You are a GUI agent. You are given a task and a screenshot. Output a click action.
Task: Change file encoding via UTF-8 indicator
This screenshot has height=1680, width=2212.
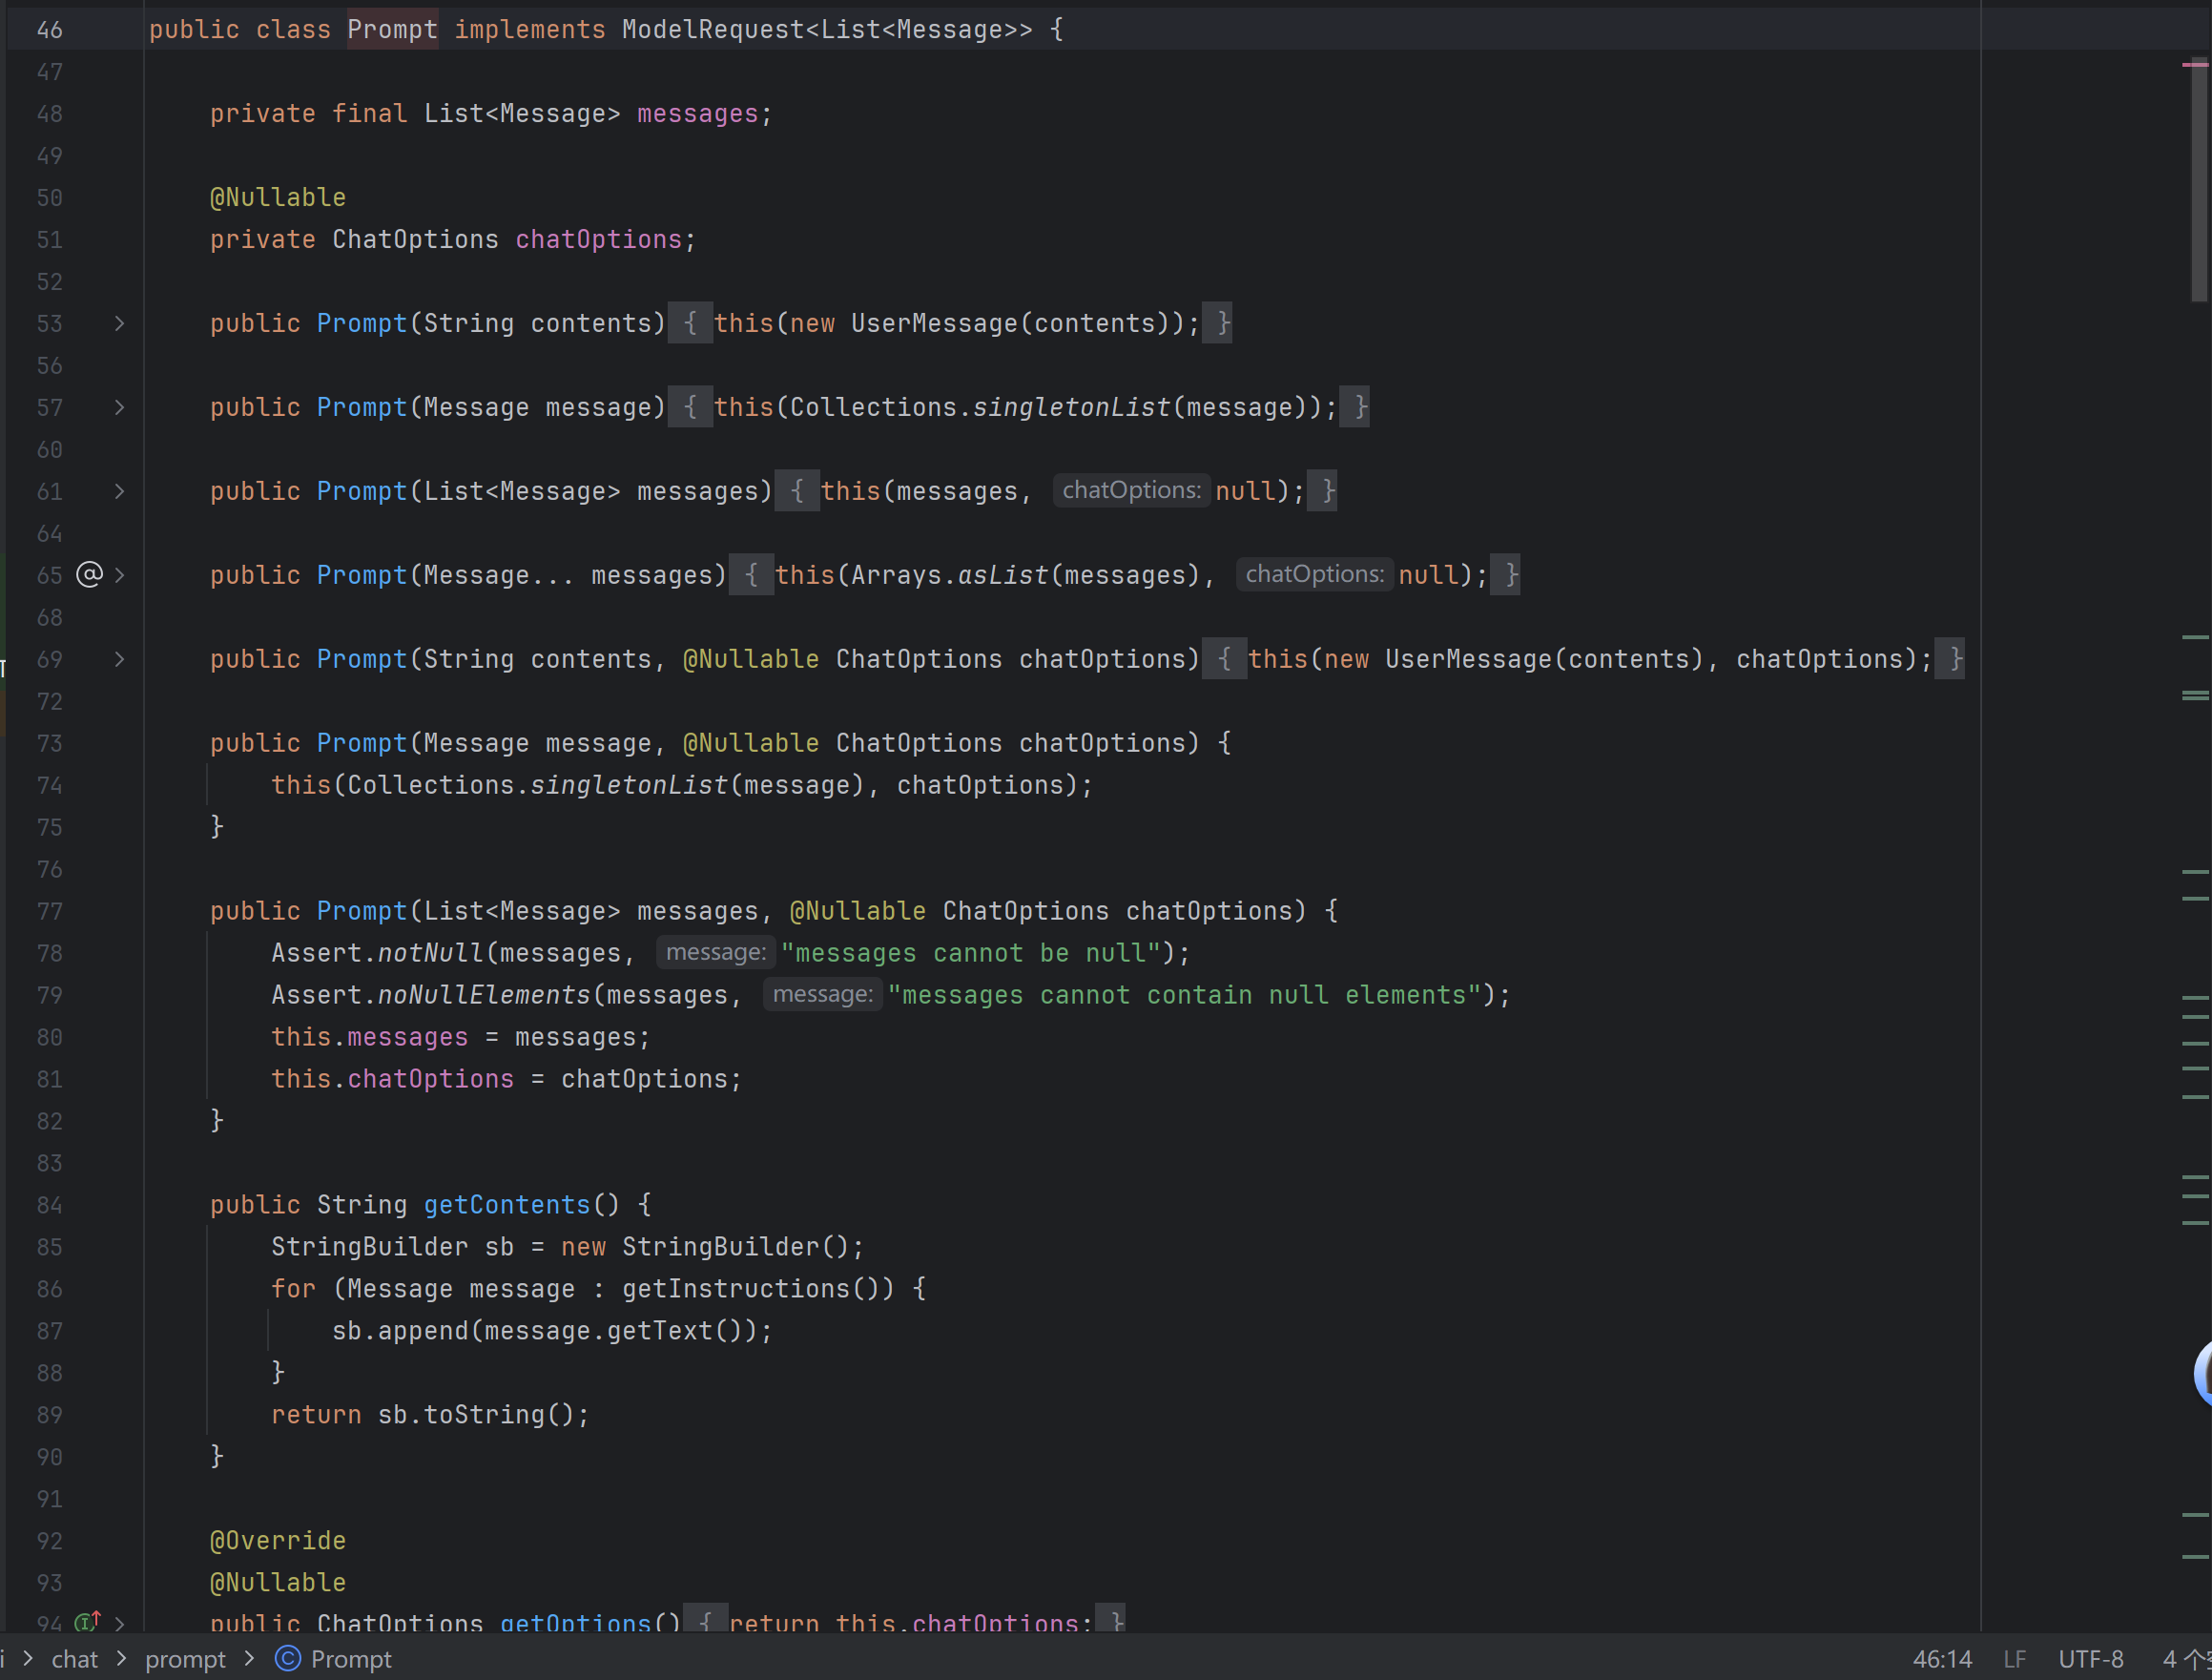coord(2091,1659)
